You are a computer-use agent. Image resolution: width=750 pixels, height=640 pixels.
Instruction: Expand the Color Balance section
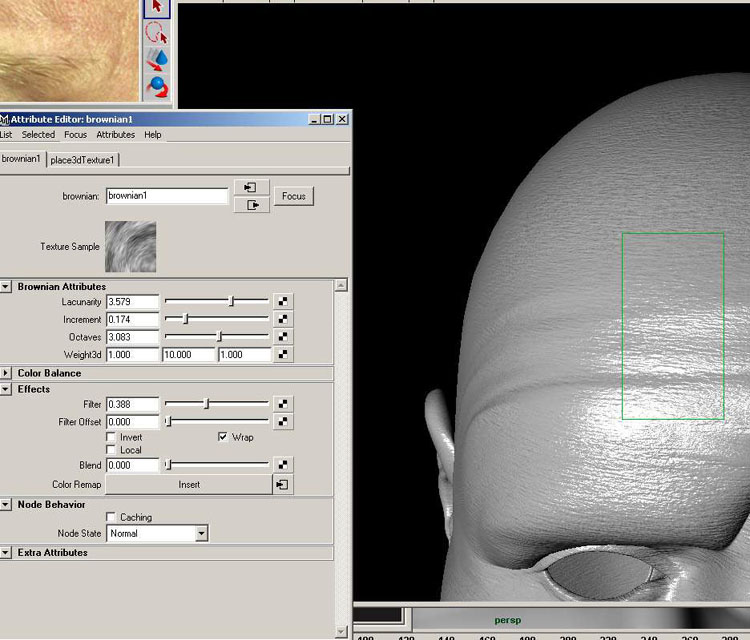pyautogui.click(x=7, y=374)
